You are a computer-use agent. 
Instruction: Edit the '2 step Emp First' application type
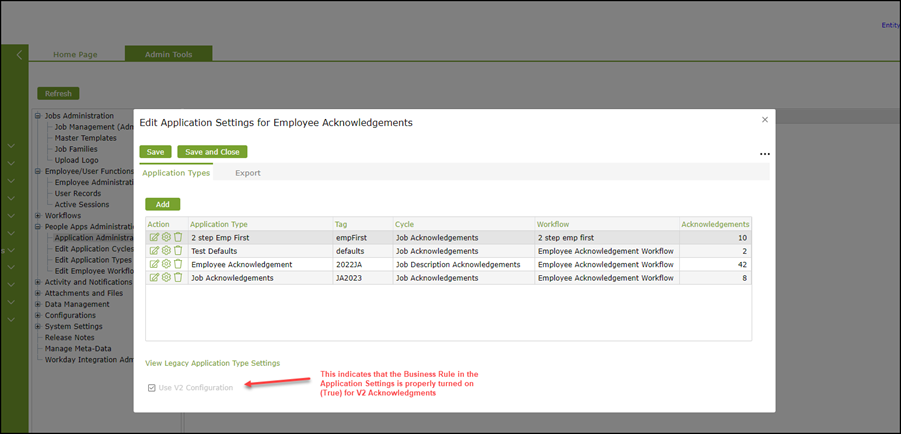(x=154, y=238)
